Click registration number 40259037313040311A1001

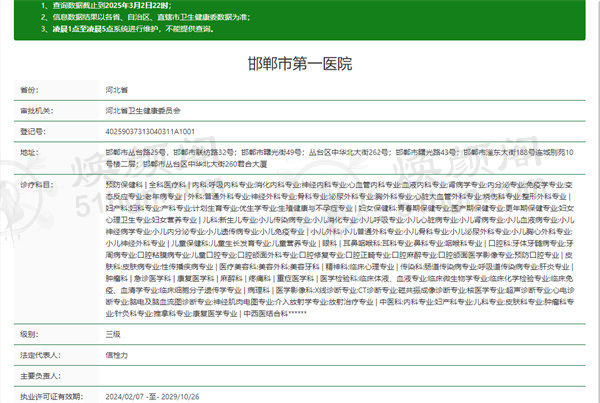point(150,132)
